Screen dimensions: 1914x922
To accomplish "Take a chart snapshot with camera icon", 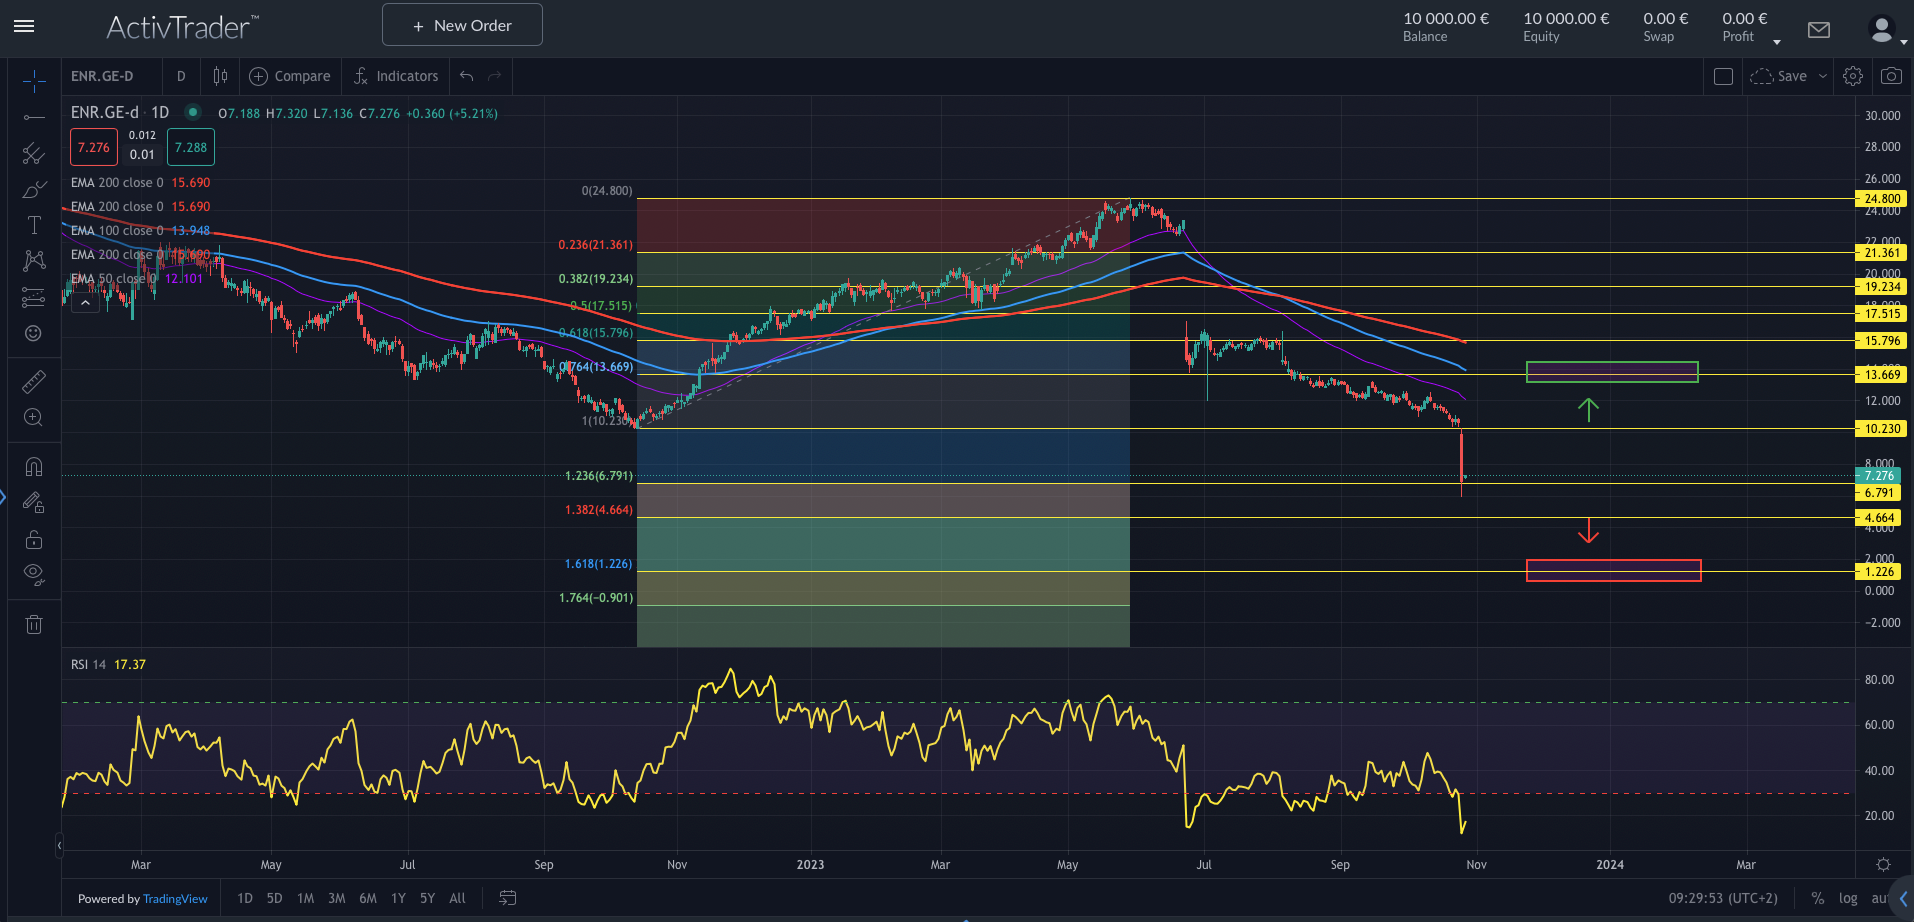I will [1891, 76].
